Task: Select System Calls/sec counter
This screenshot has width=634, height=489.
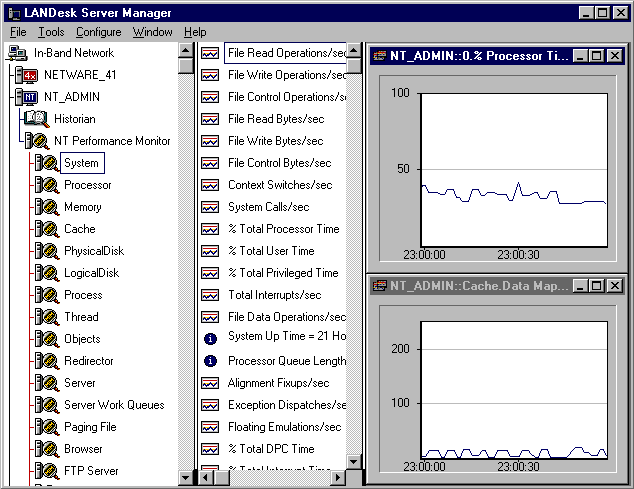Action: click(268, 207)
